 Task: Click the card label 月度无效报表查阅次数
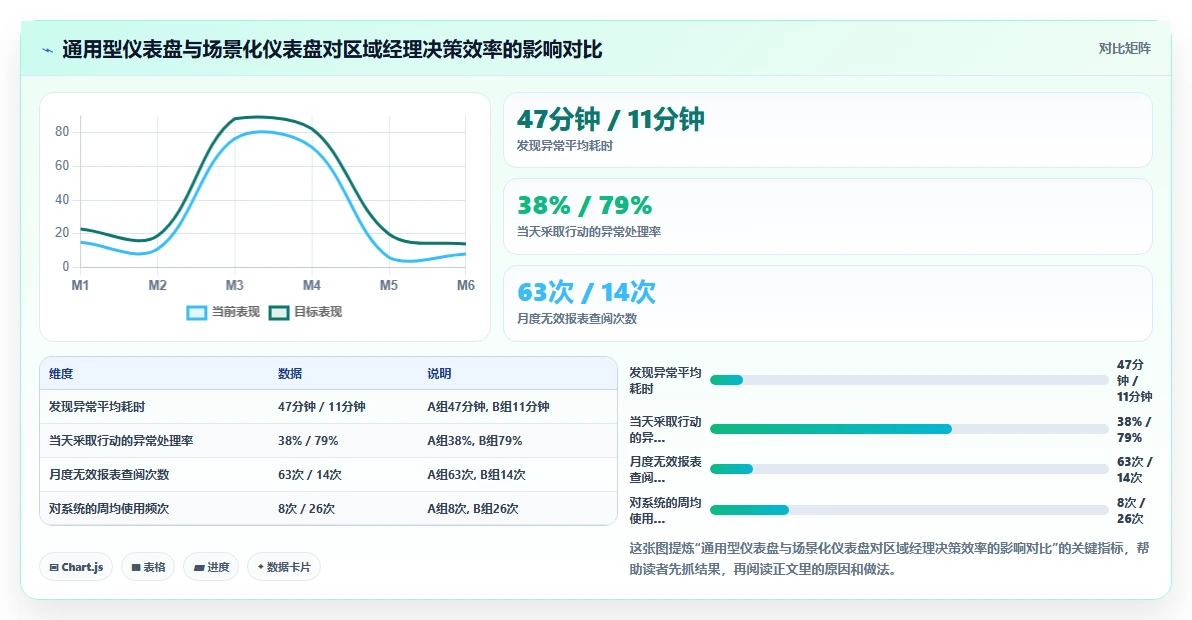(577, 319)
